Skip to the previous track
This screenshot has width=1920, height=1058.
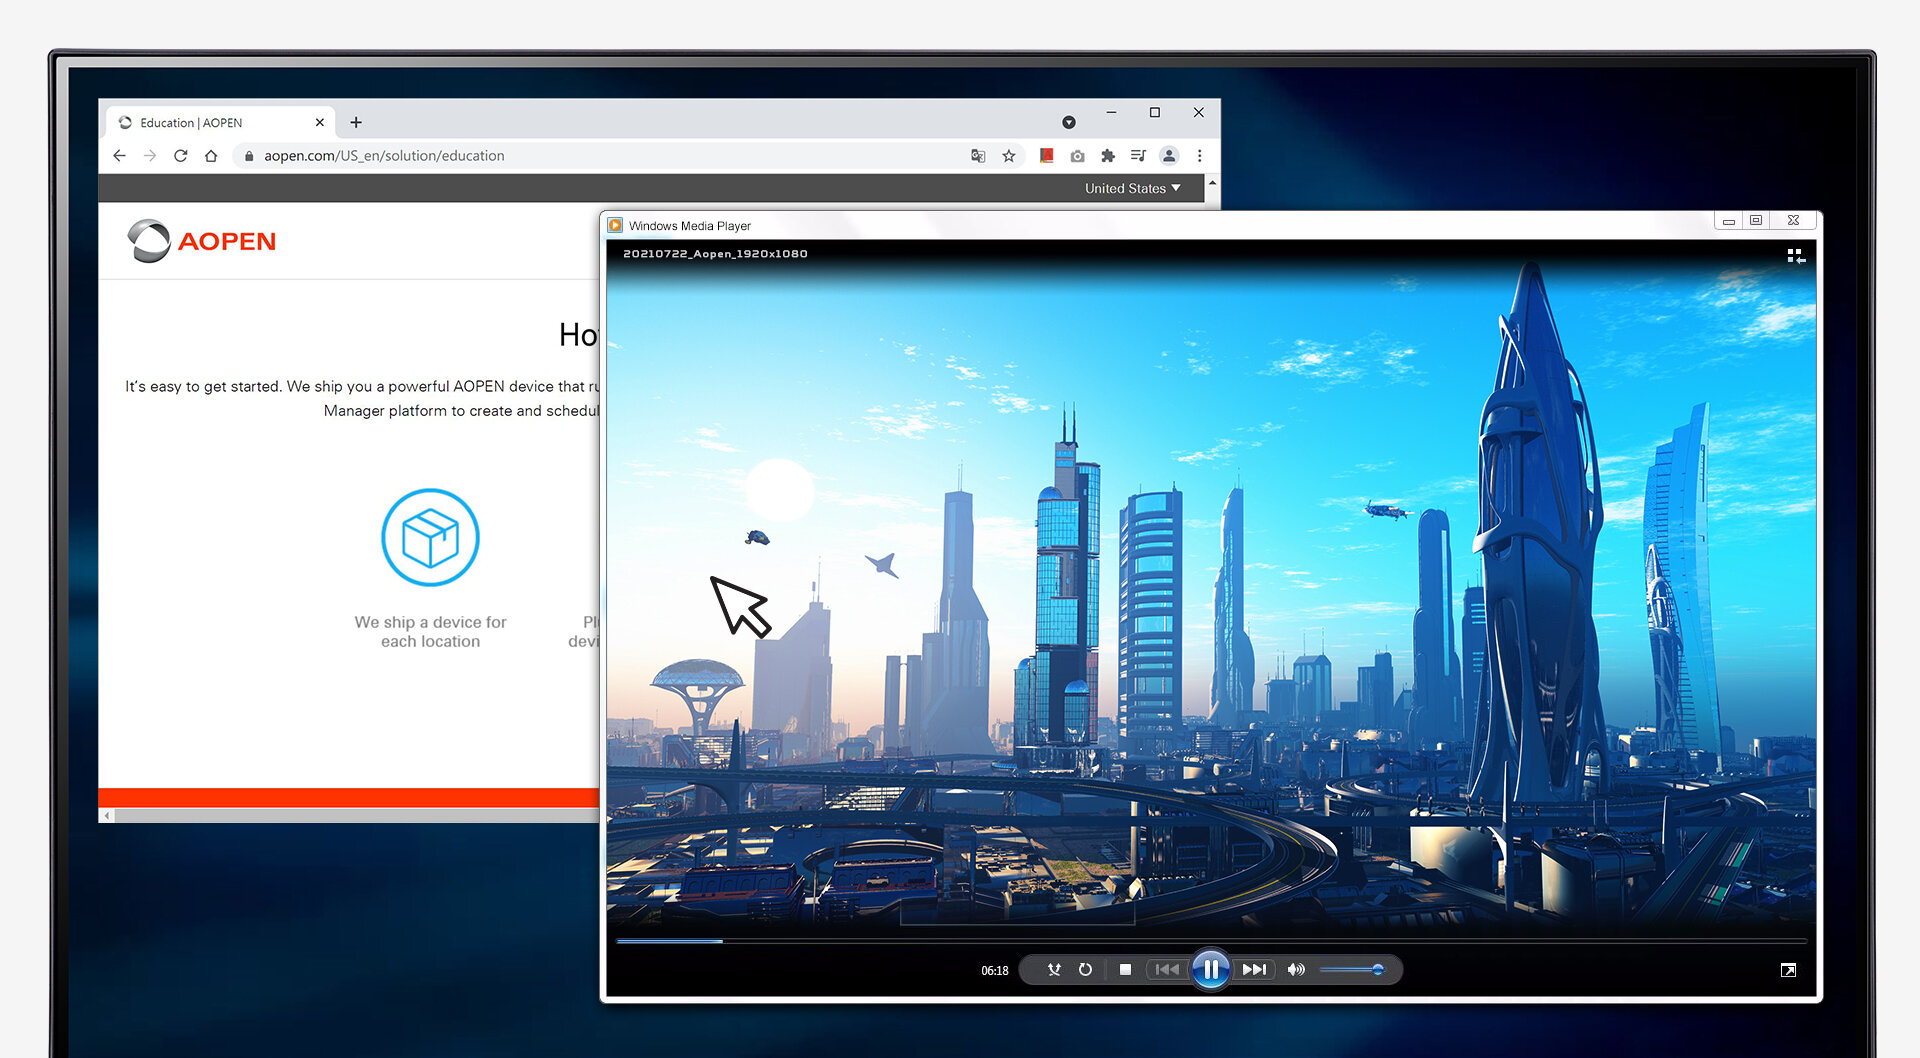[x=1166, y=970]
